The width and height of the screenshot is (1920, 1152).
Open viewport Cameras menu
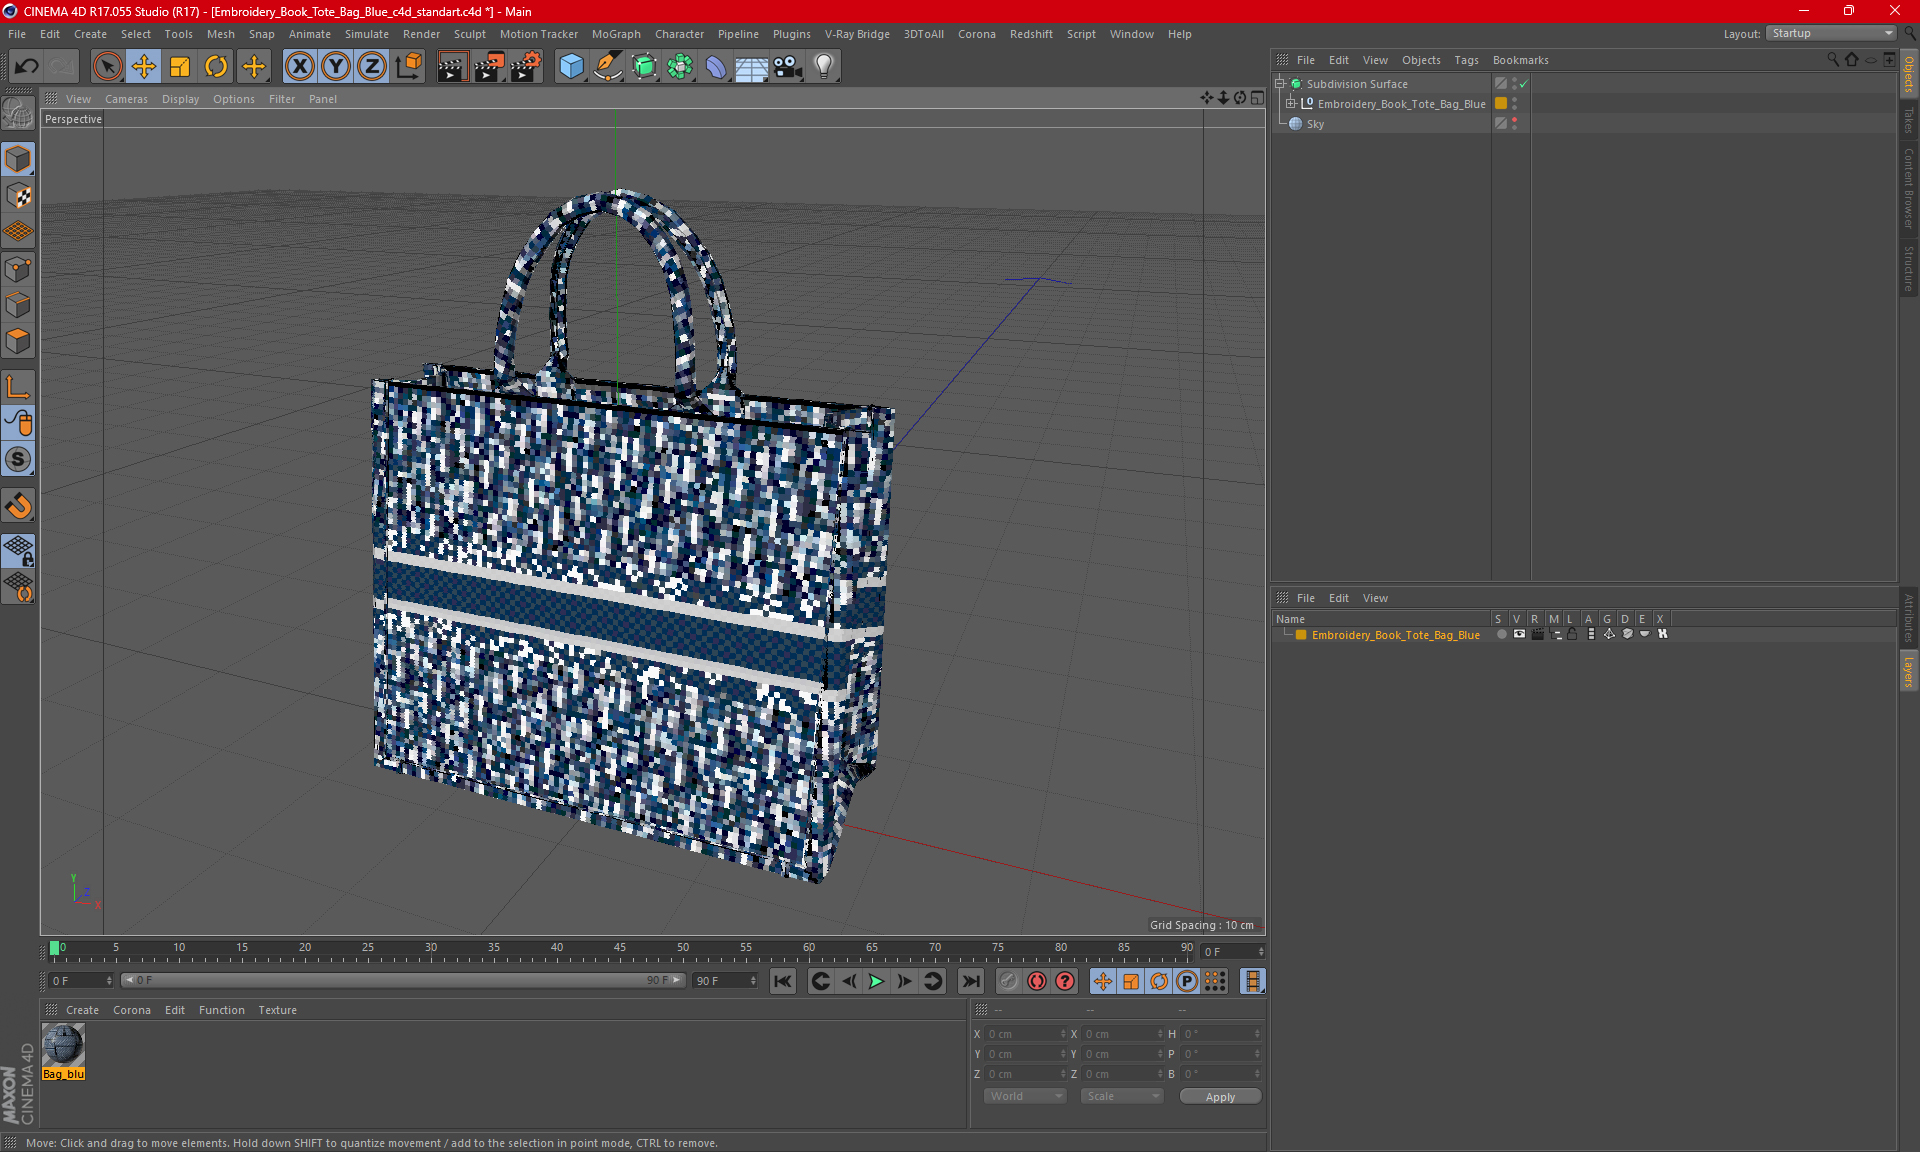click(x=126, y=99)
